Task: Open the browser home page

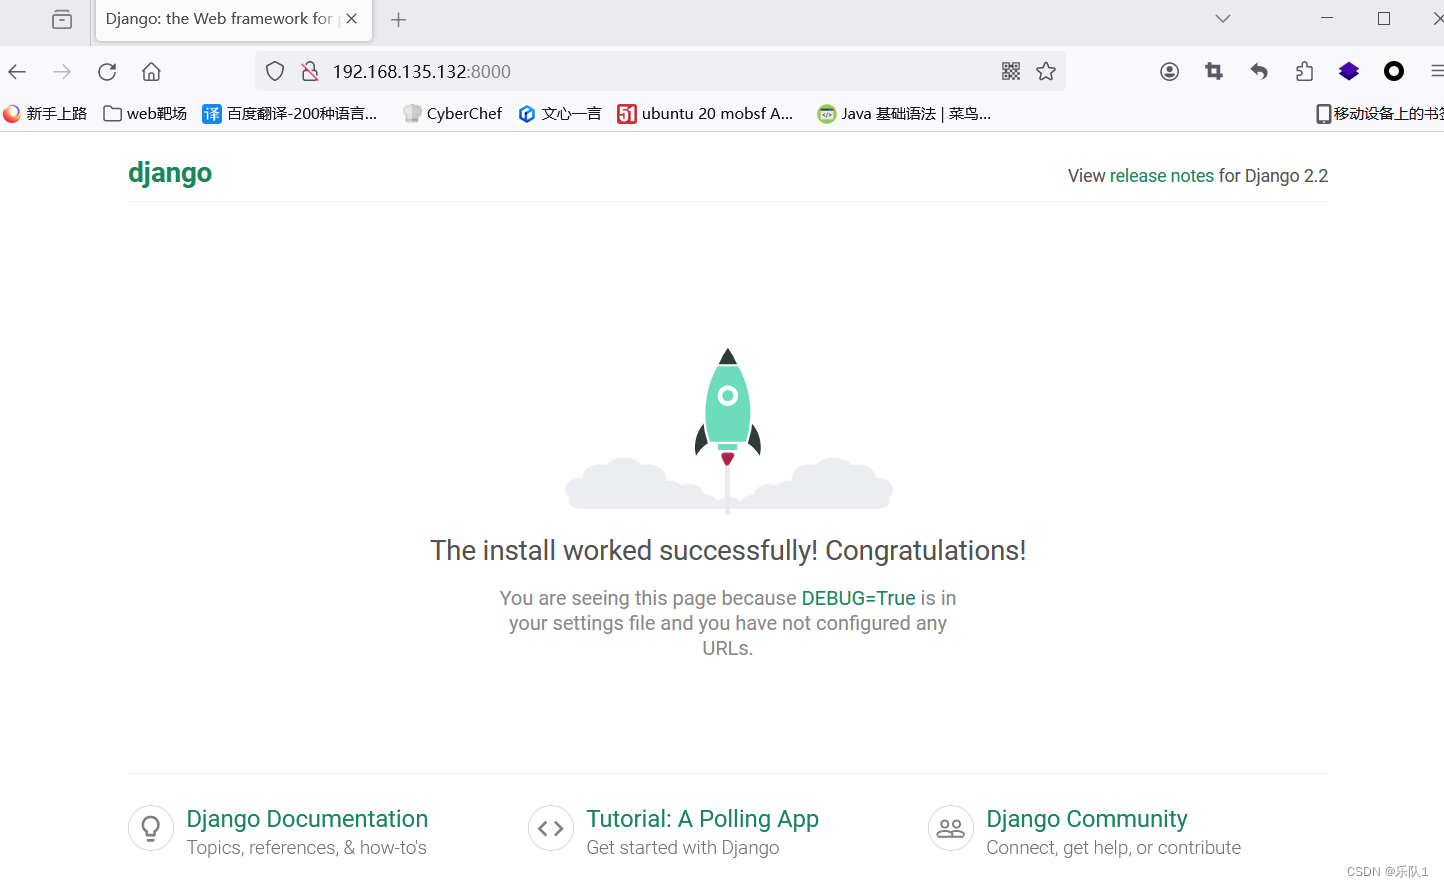Action: click(152, 71)
